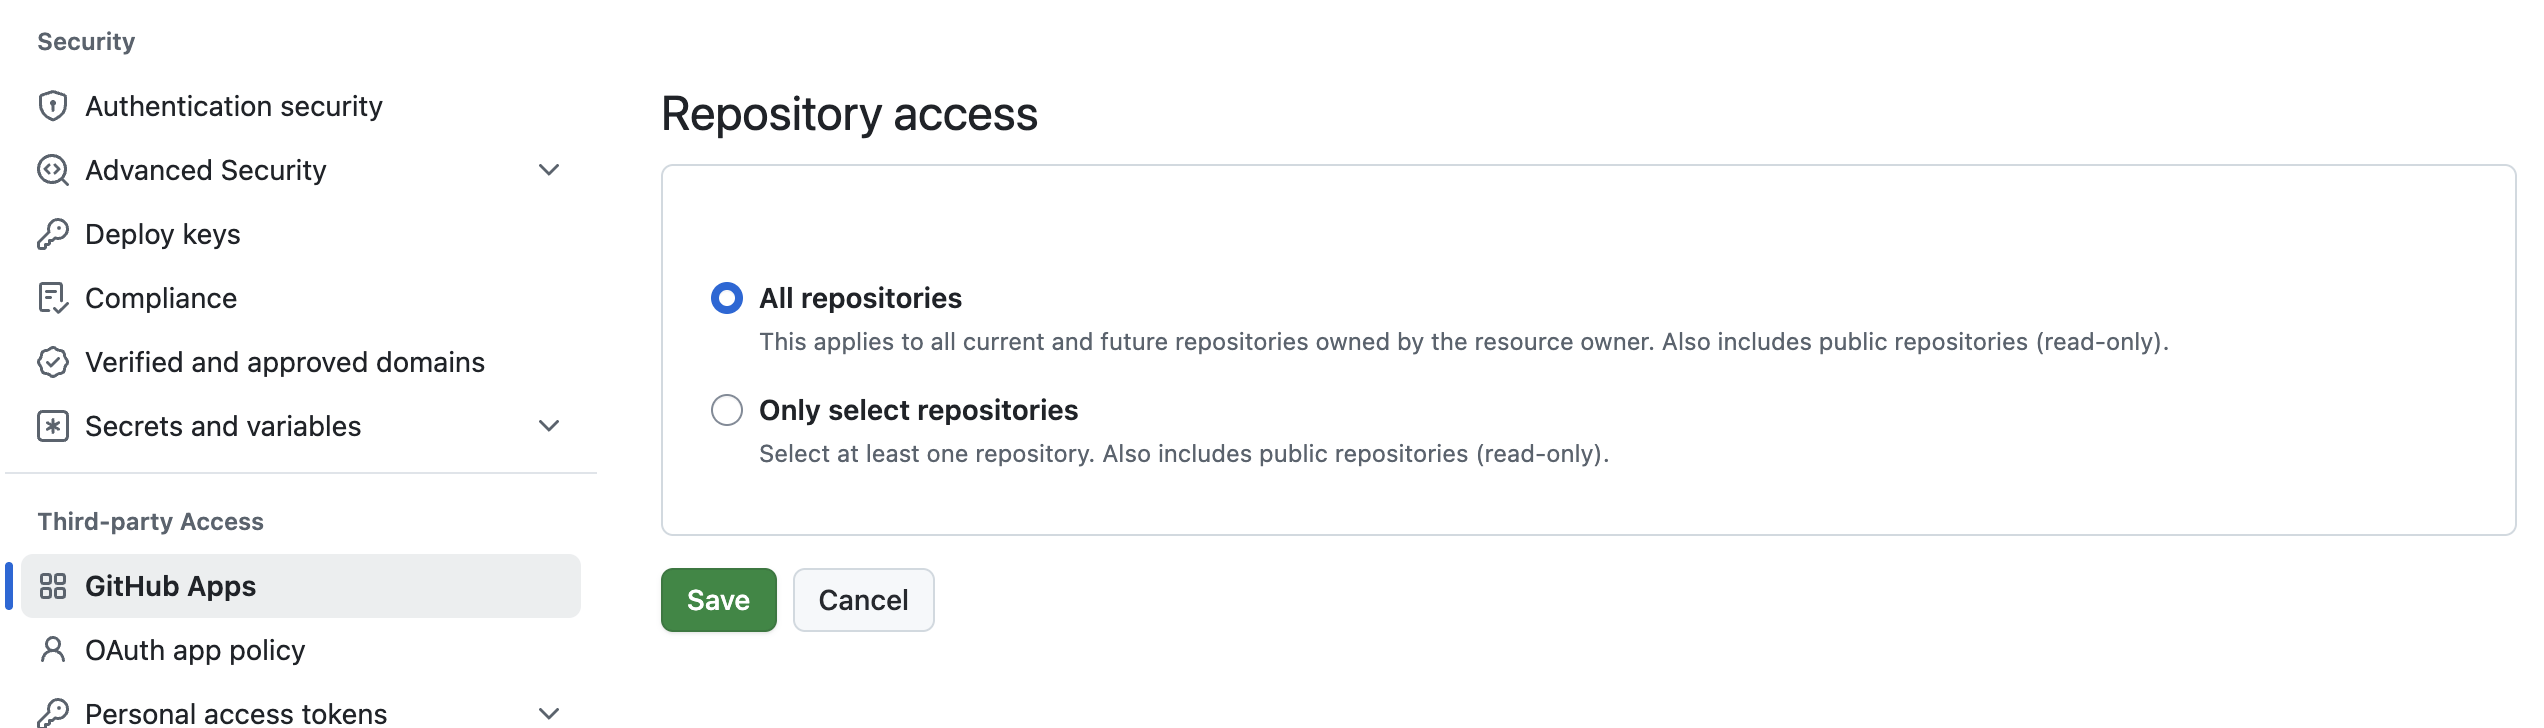Choose the All repositories label
The image size is (2544, 728).
coord(860,298)
